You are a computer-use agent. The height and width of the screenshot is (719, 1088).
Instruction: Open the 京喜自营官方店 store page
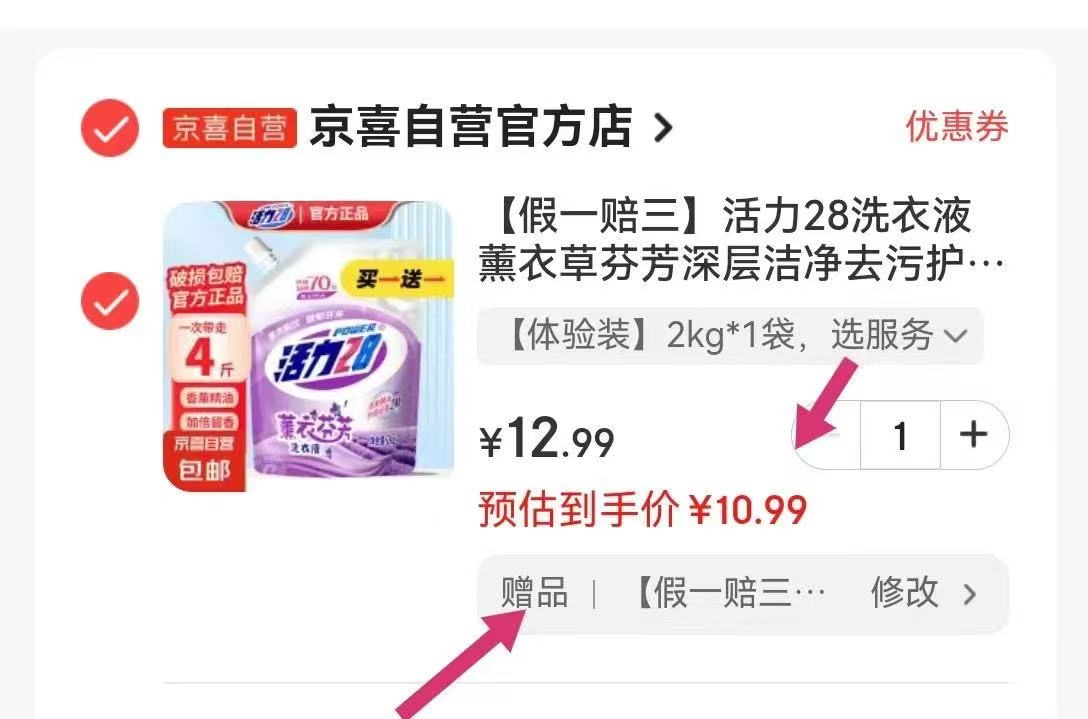[470, 127]
